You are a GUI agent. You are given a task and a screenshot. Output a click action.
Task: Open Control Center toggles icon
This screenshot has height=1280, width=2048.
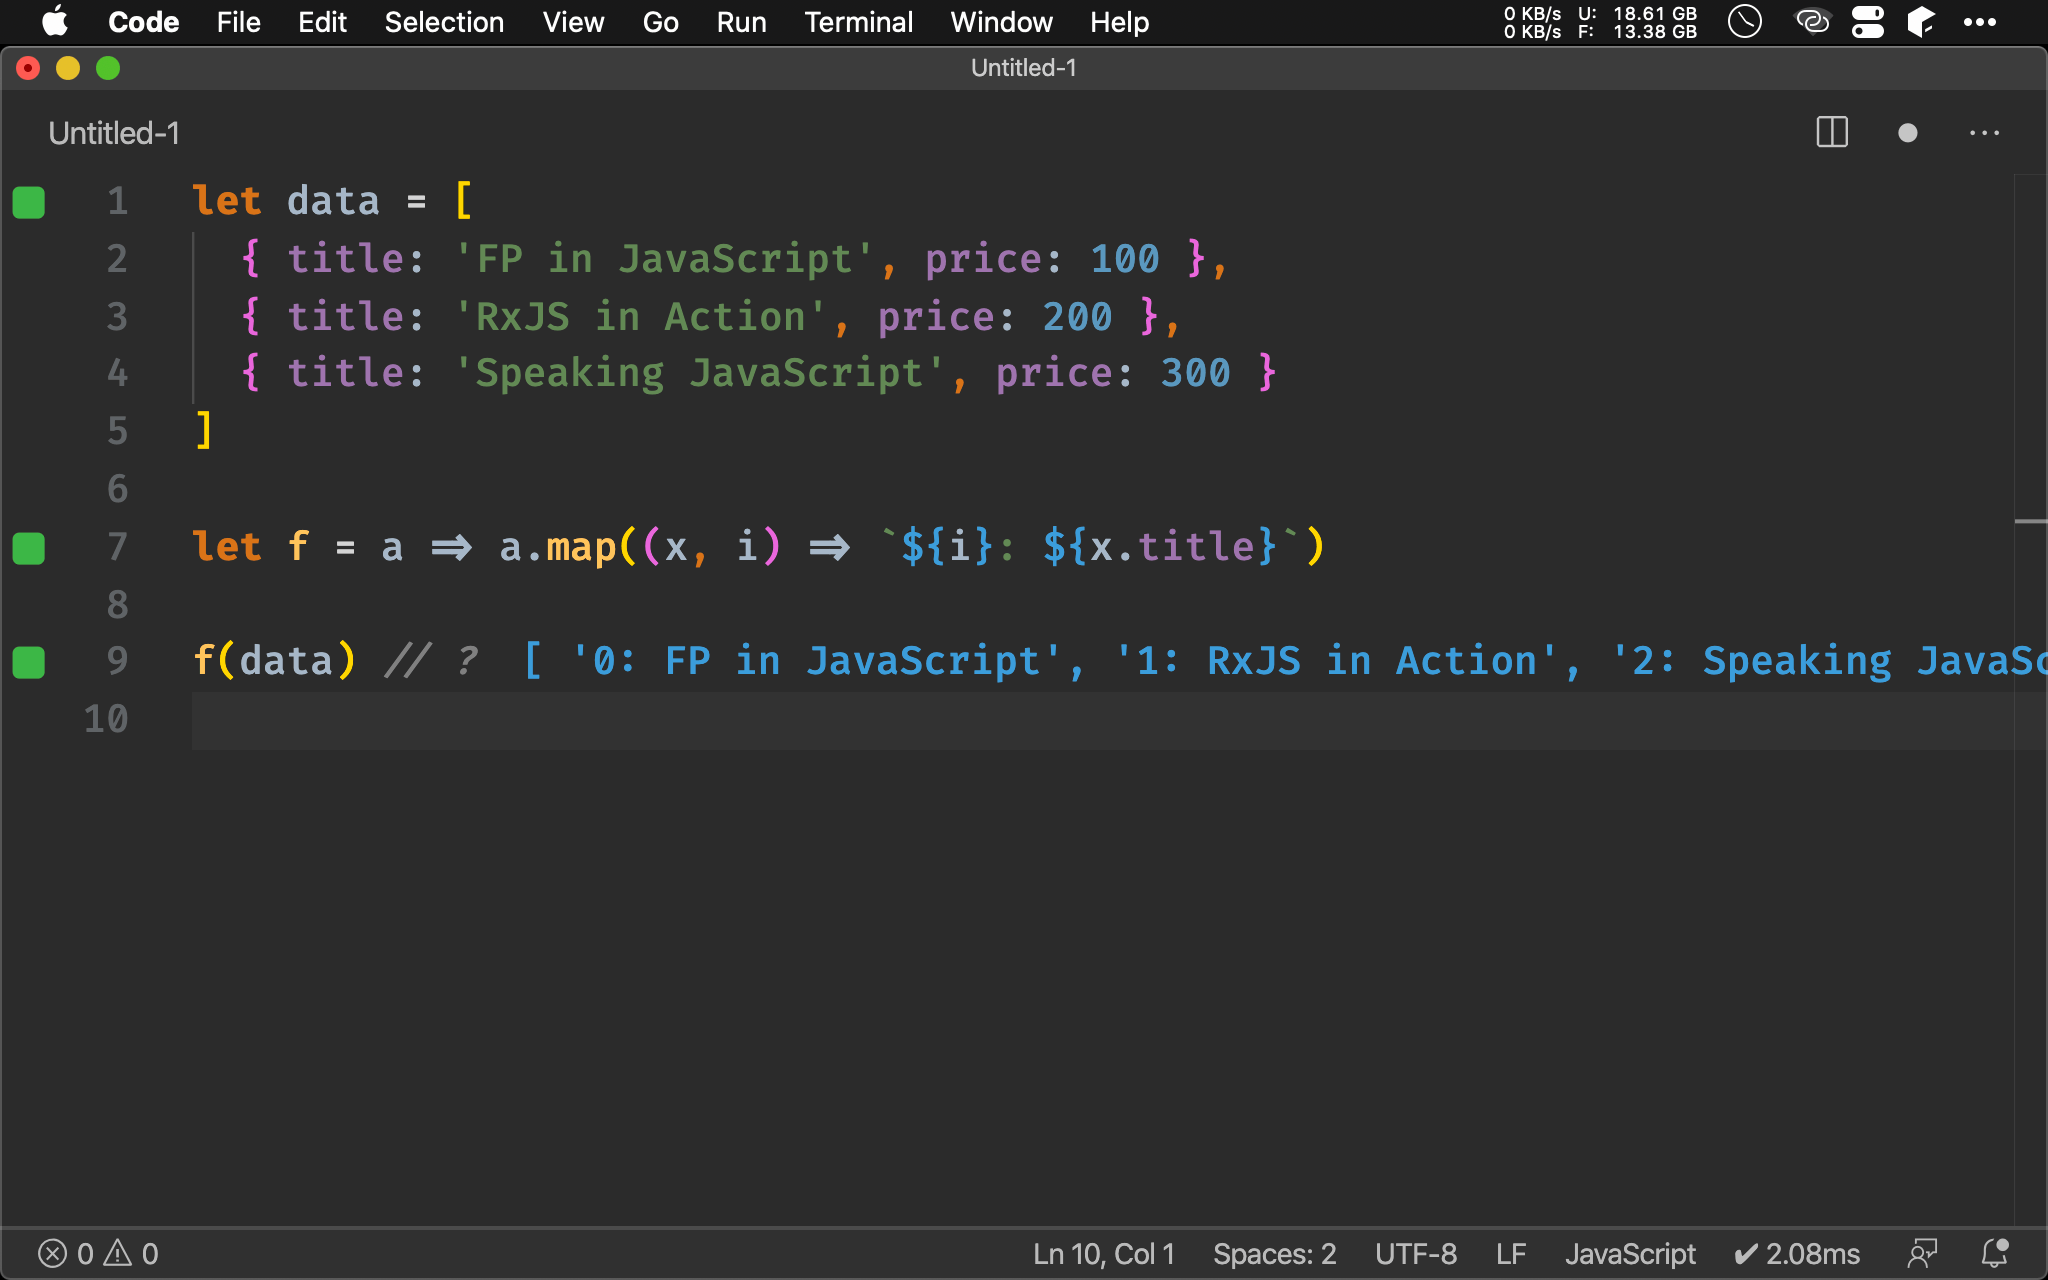tap(1867, 22)
